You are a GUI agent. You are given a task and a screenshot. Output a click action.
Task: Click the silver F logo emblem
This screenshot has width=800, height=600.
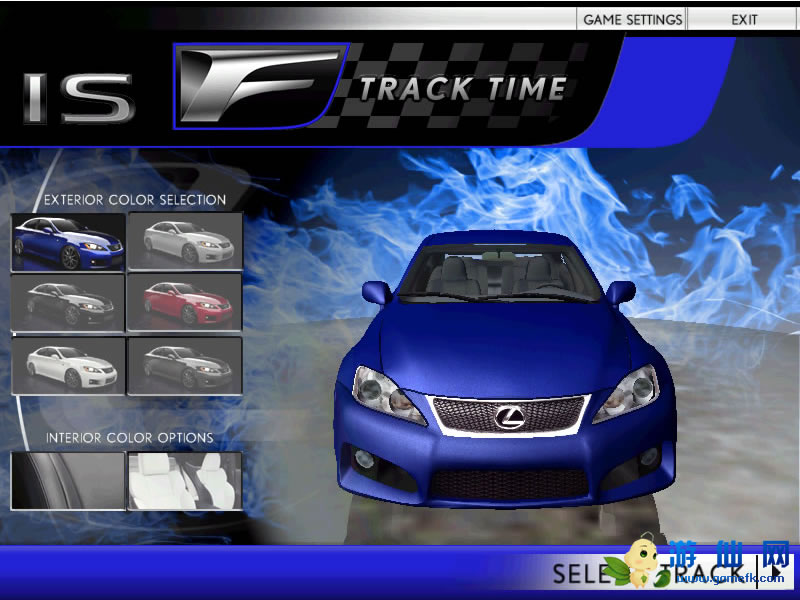(261, 85)
